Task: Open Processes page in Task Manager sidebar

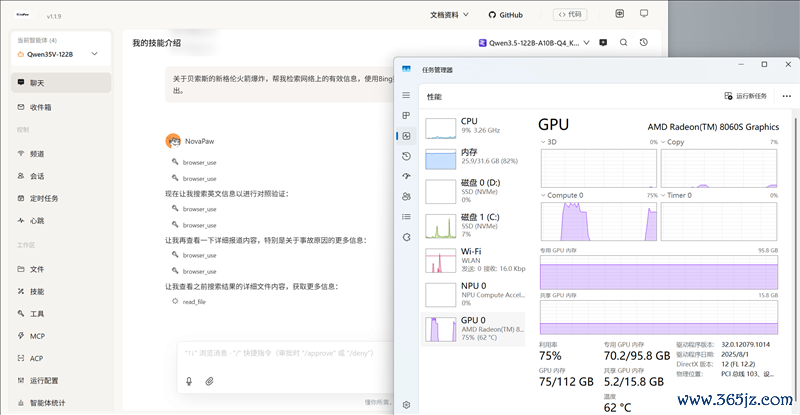Action: pos(406,115)
